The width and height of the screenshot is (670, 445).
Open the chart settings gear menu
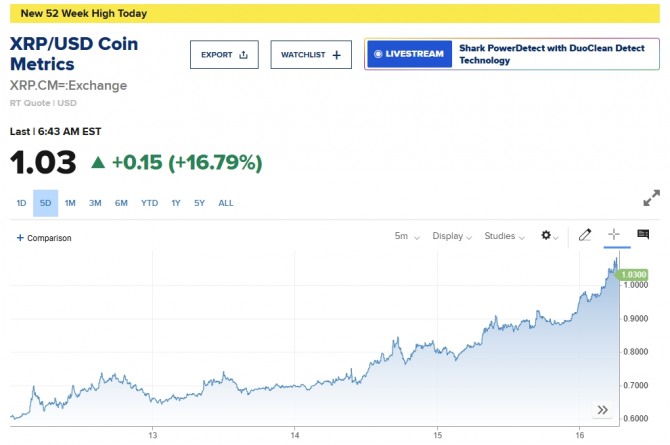click(548, 236)
